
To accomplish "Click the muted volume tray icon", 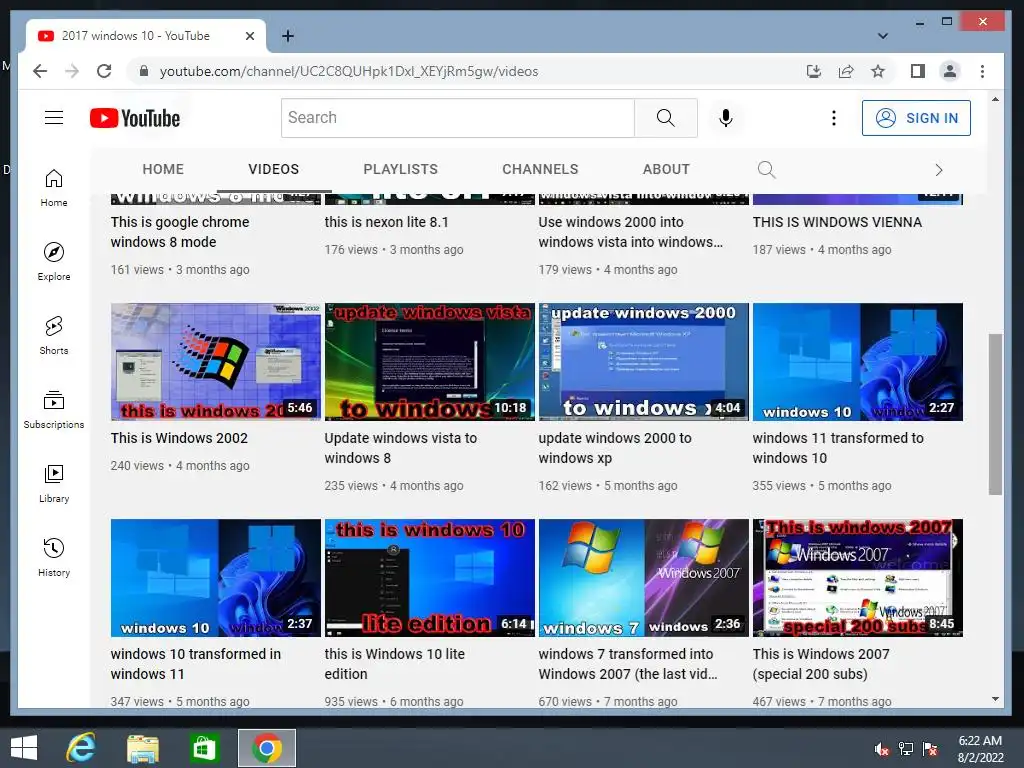I will point(882,749).
